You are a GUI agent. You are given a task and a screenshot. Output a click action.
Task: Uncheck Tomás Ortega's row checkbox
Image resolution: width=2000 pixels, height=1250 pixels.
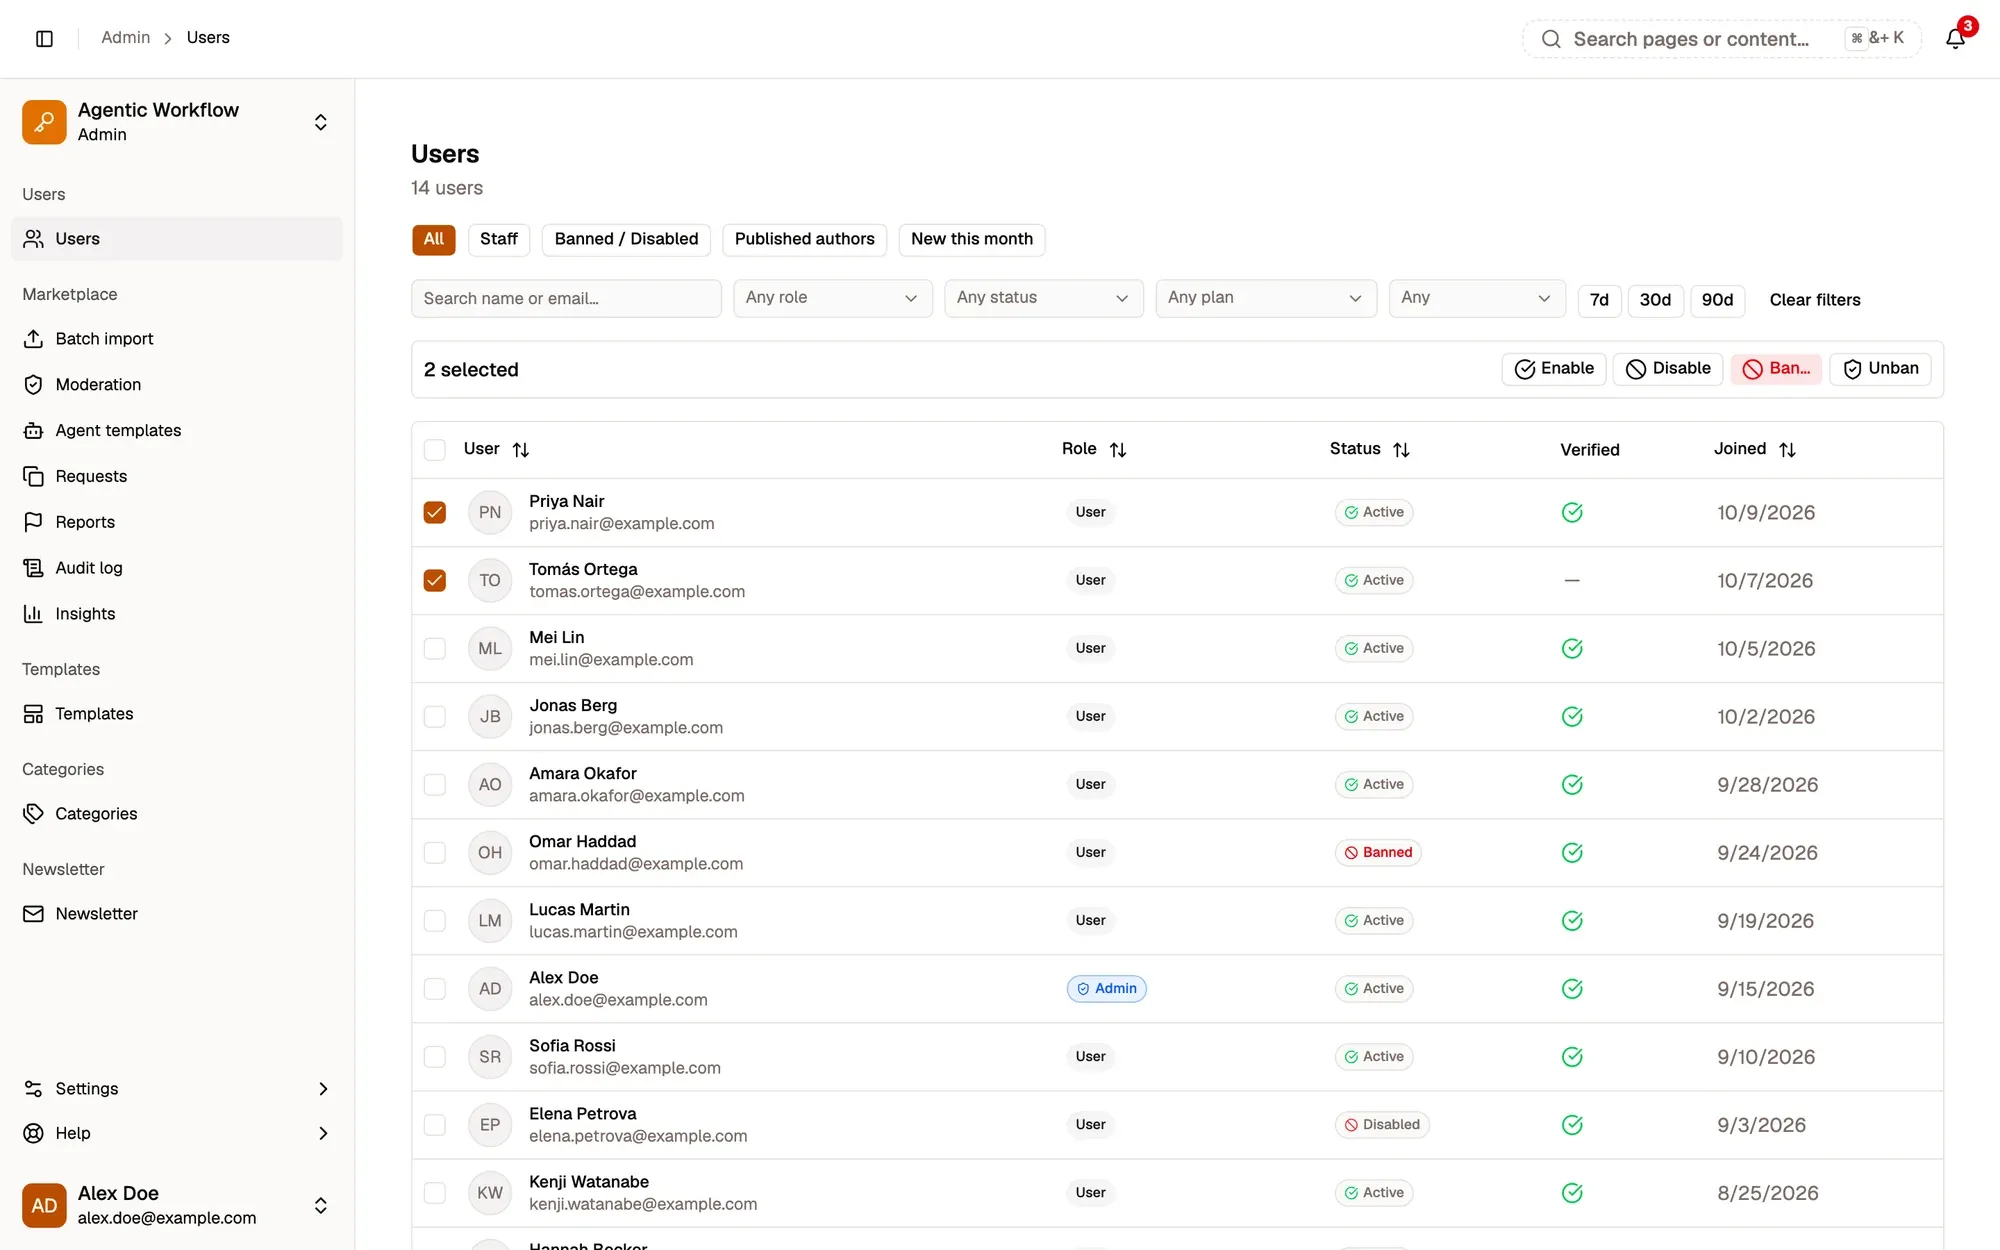[434, 581]
